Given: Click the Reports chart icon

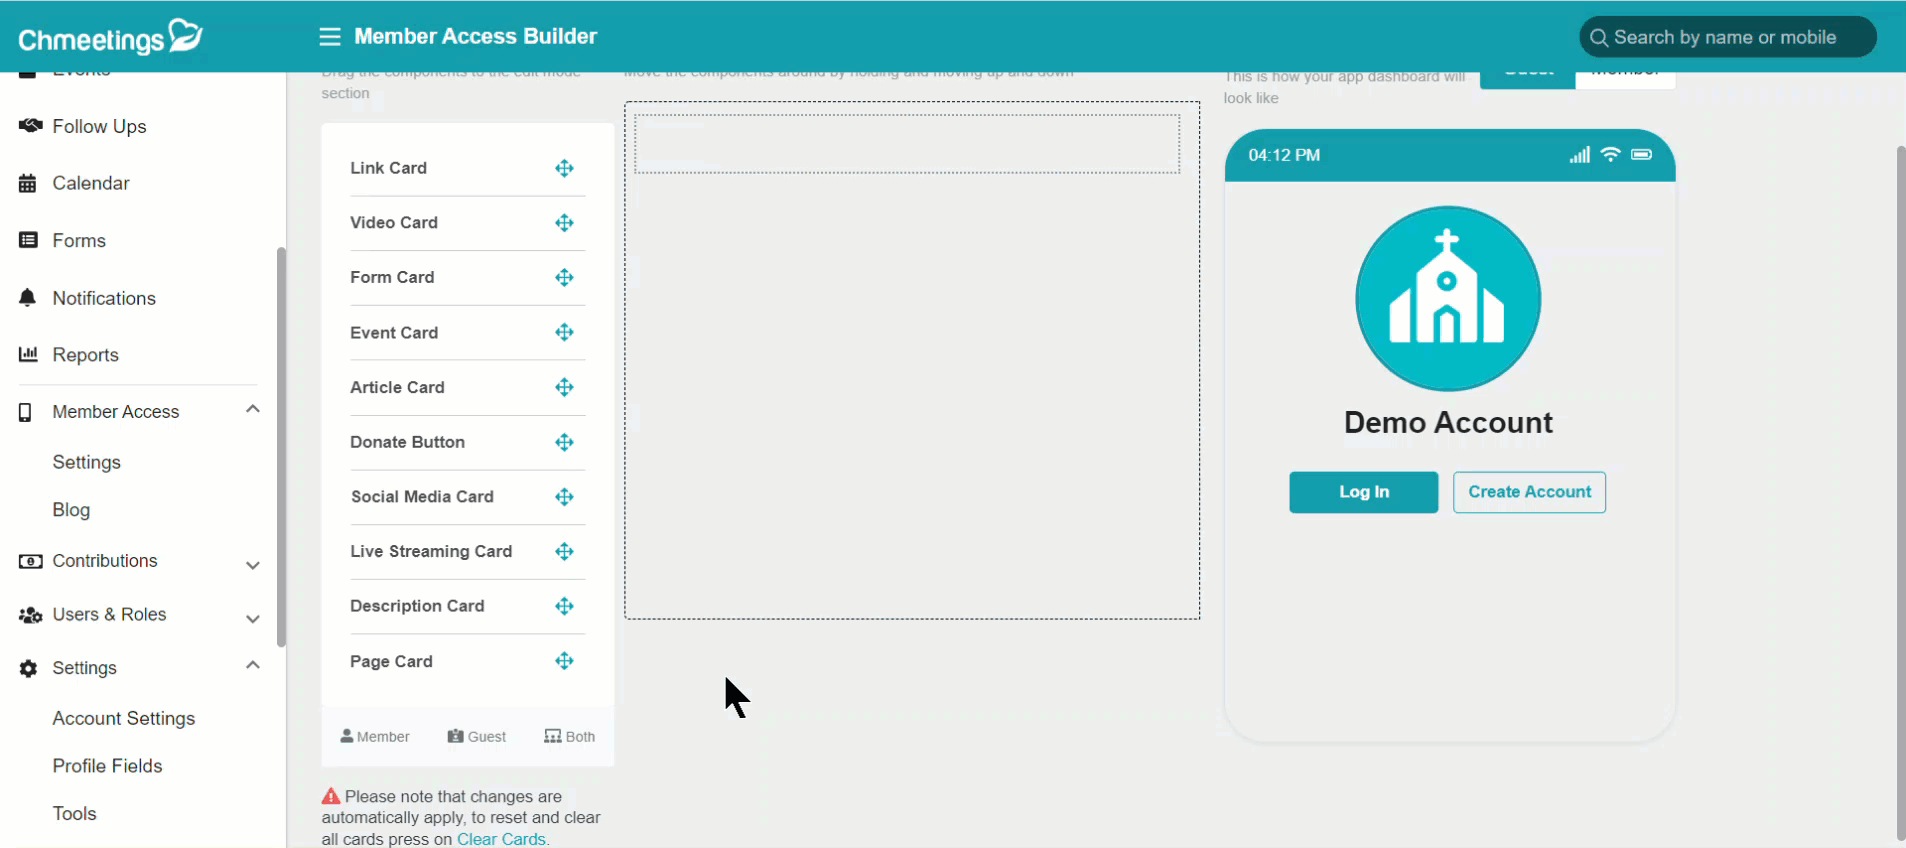Looking at the screenshot, I should (28, 354).
